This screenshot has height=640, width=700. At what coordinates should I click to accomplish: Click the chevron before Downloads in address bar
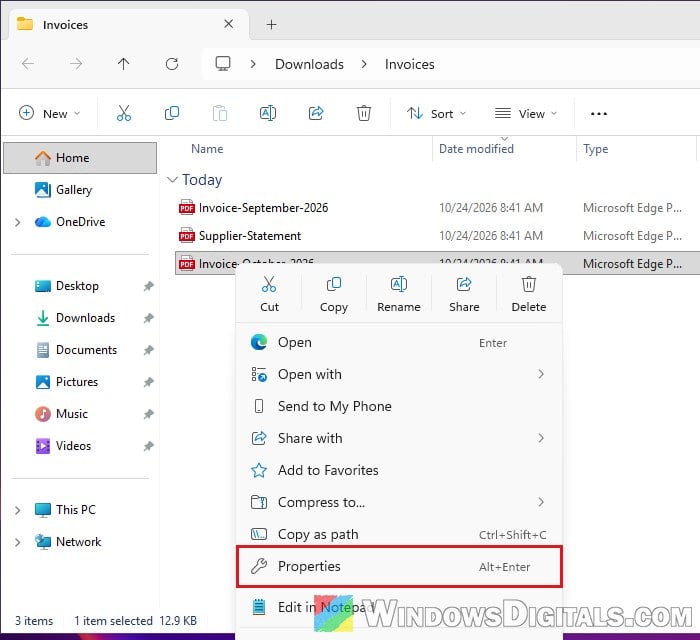253,64
